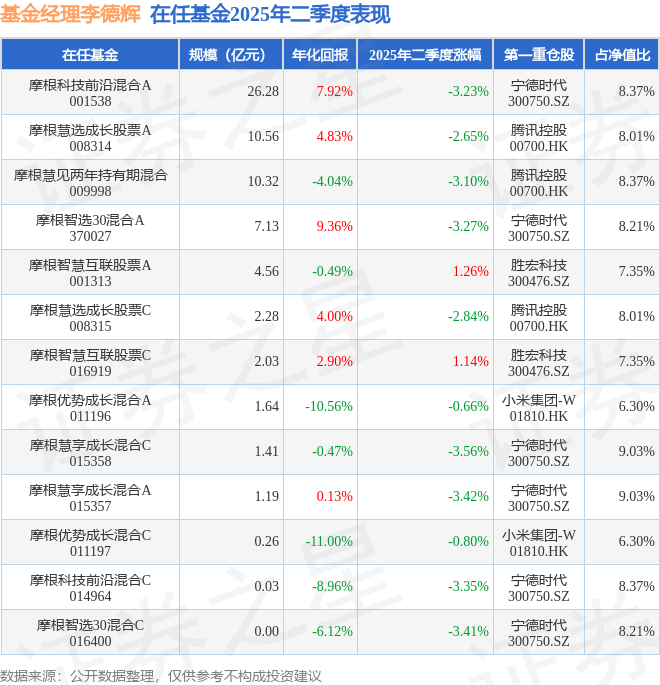
Task: Click the -3.23% quarterly change
Action: tap(468, 91)
